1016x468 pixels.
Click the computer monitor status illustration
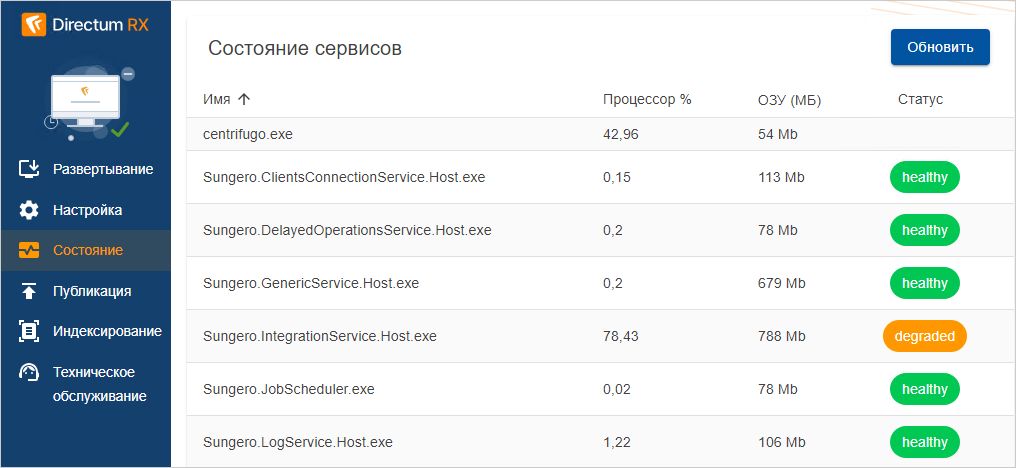click(87, 100)
